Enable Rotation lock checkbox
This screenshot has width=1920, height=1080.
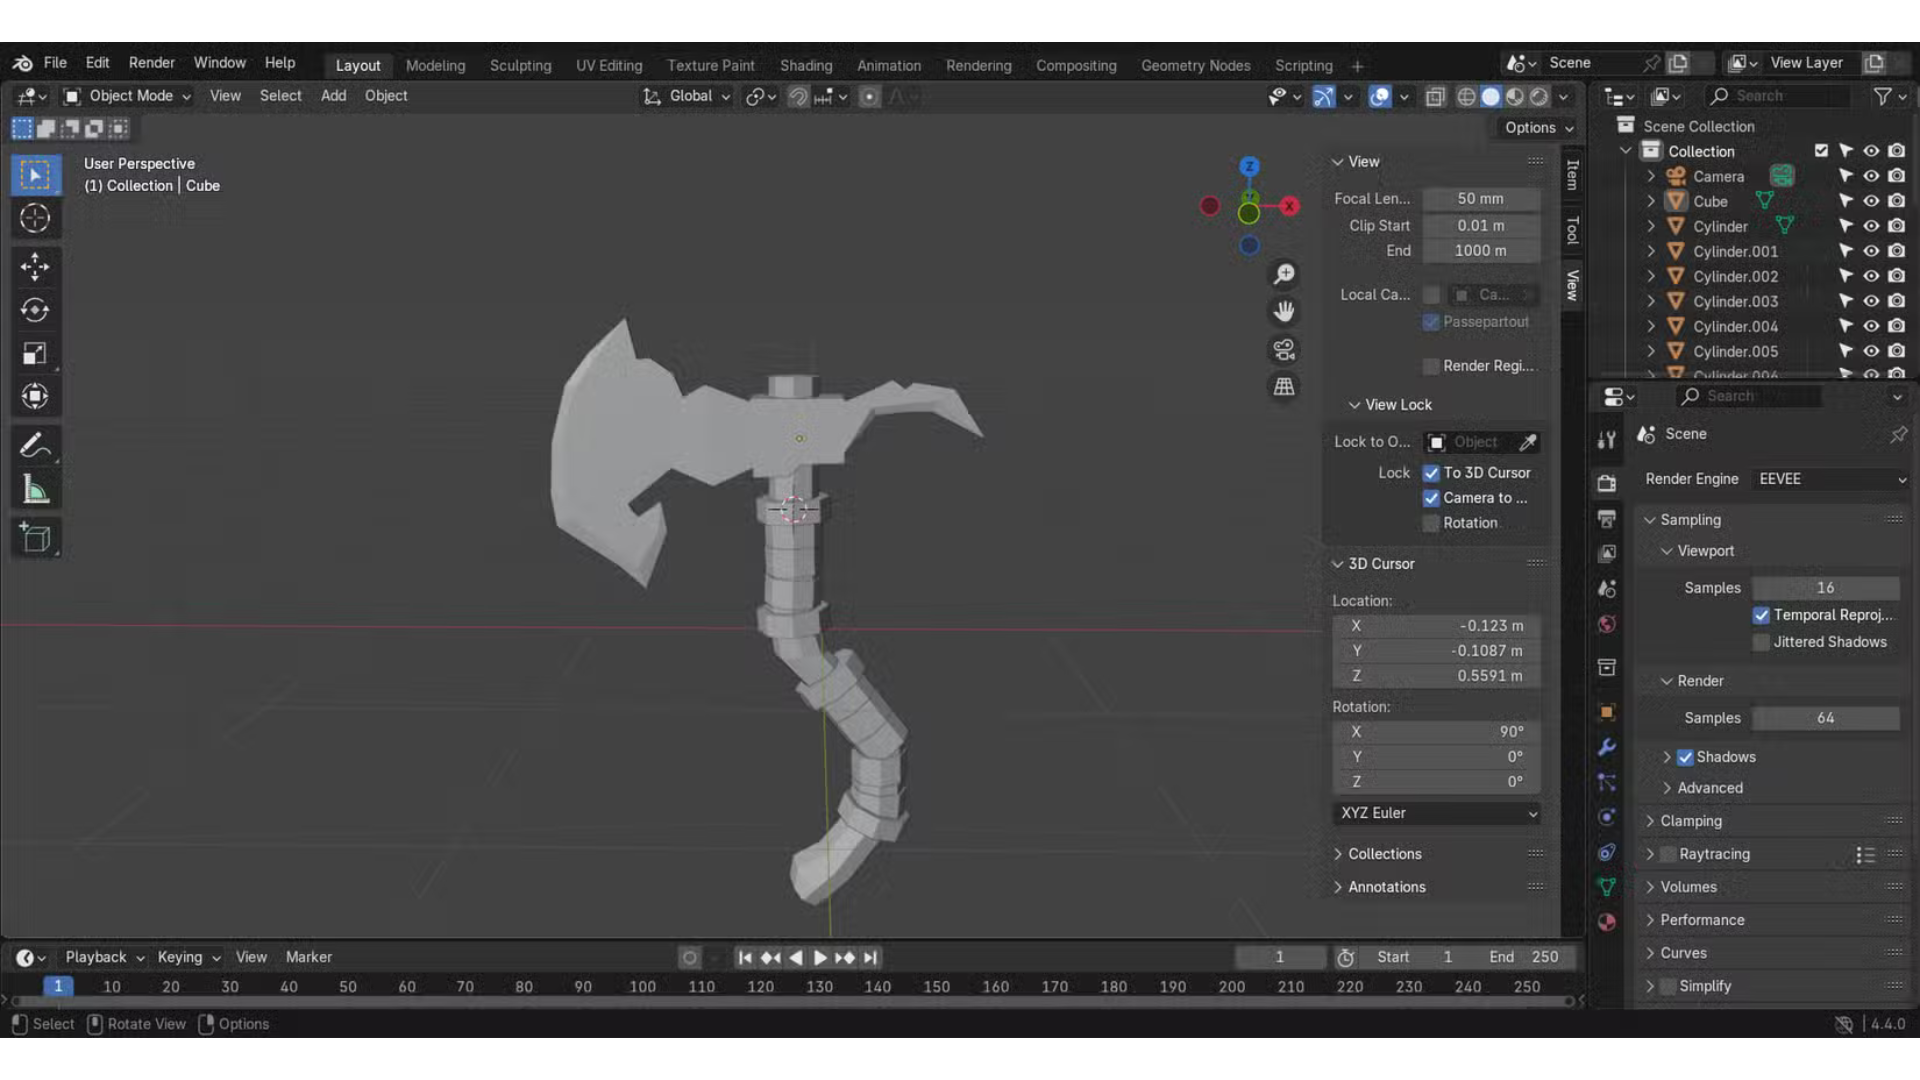coord(1431,523)
